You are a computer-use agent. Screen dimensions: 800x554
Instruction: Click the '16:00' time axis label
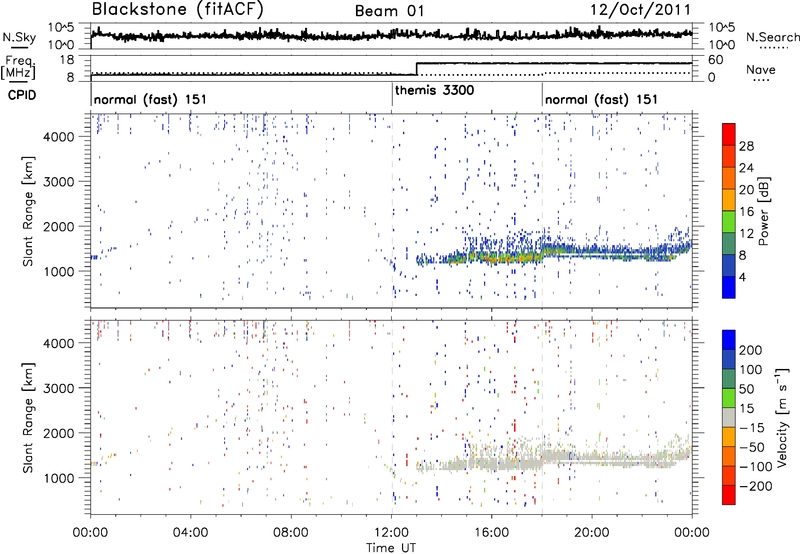click(x=491, y=533)
